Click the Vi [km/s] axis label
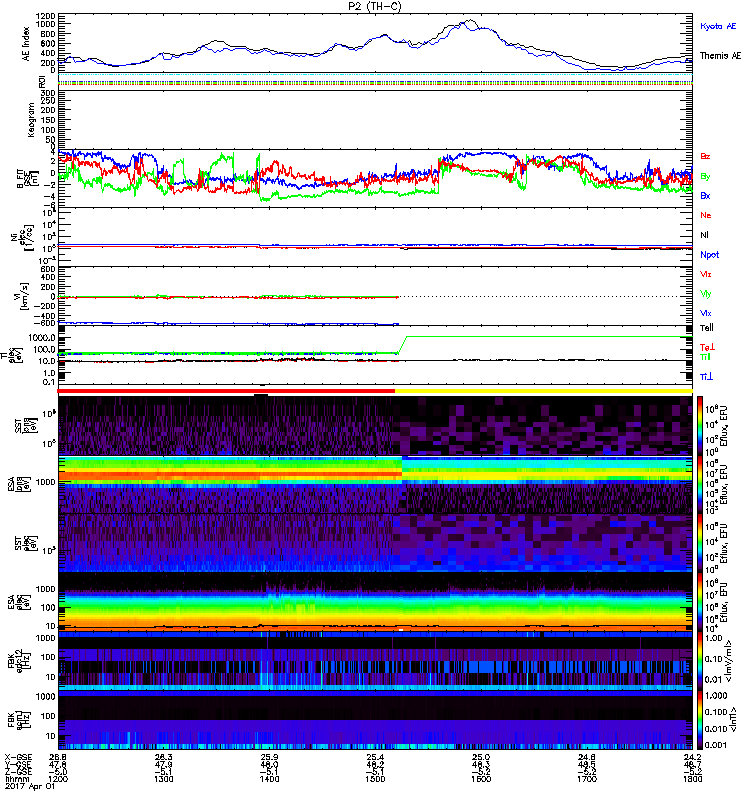 24,296
